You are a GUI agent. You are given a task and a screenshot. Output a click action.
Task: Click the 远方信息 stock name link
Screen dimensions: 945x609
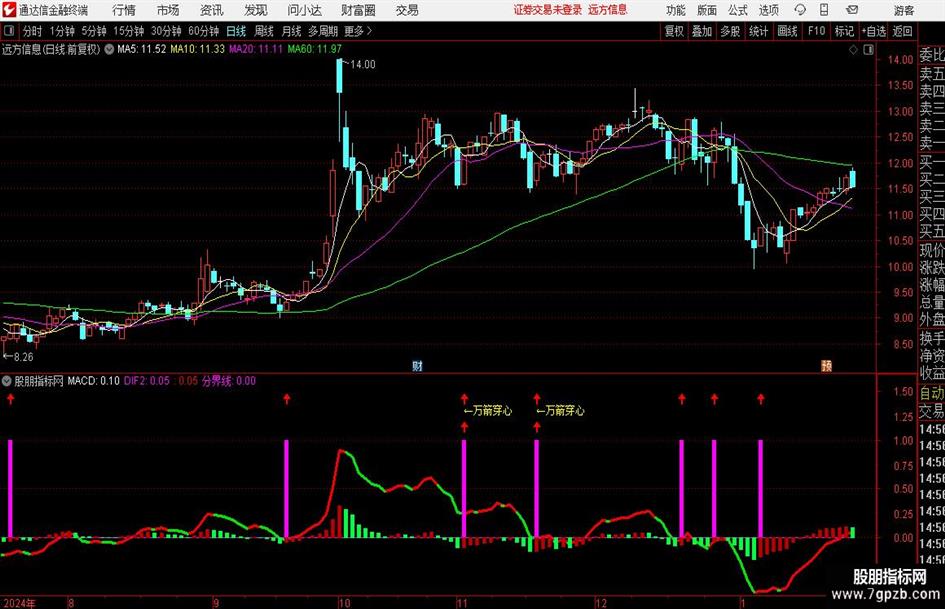point(608,10)
